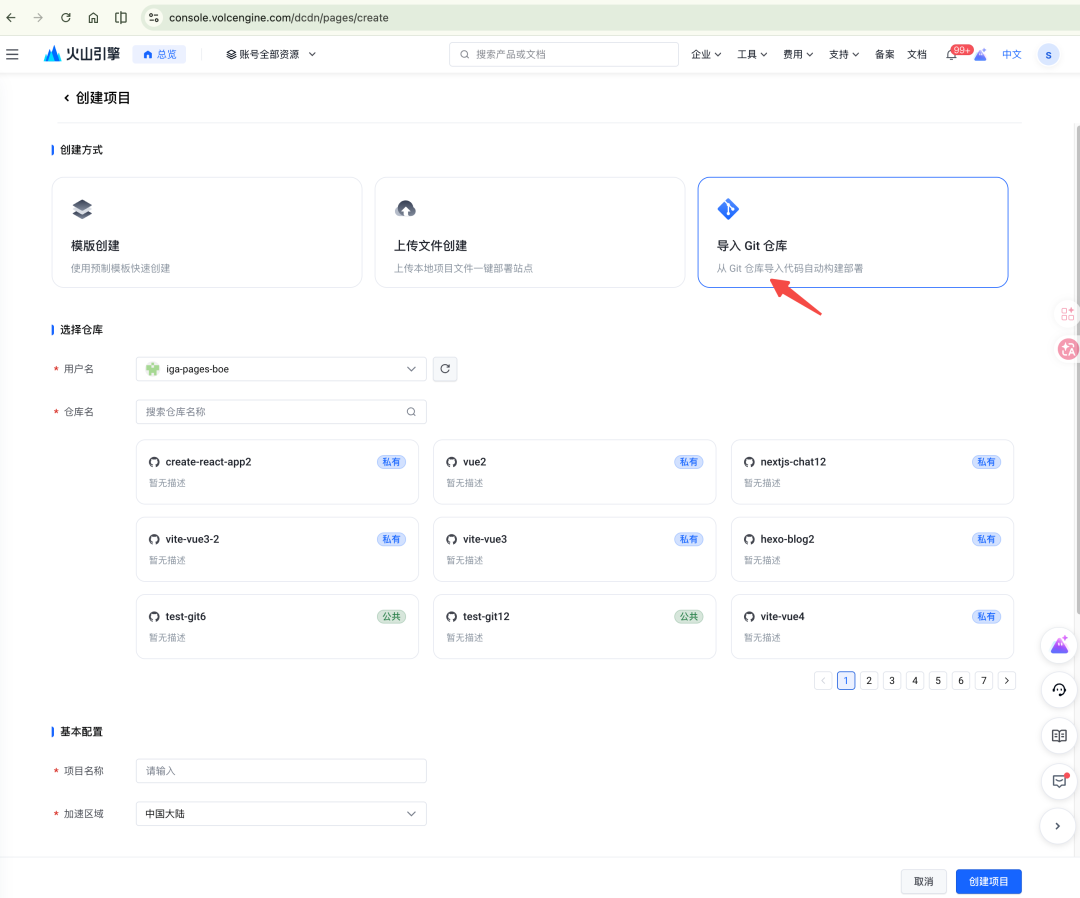Open the 加速区域 中国大陆 dropdown
The height and width of the screenshot is (898, 1080).
click(x=280, y=813)
